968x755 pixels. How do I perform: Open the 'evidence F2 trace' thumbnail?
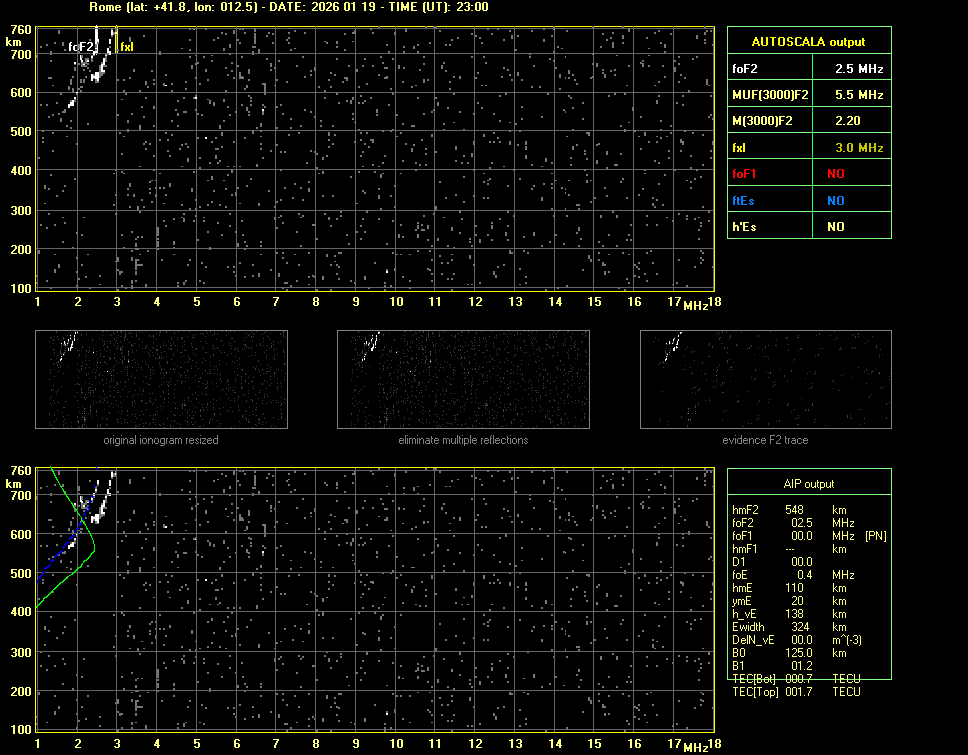point(765,379)
